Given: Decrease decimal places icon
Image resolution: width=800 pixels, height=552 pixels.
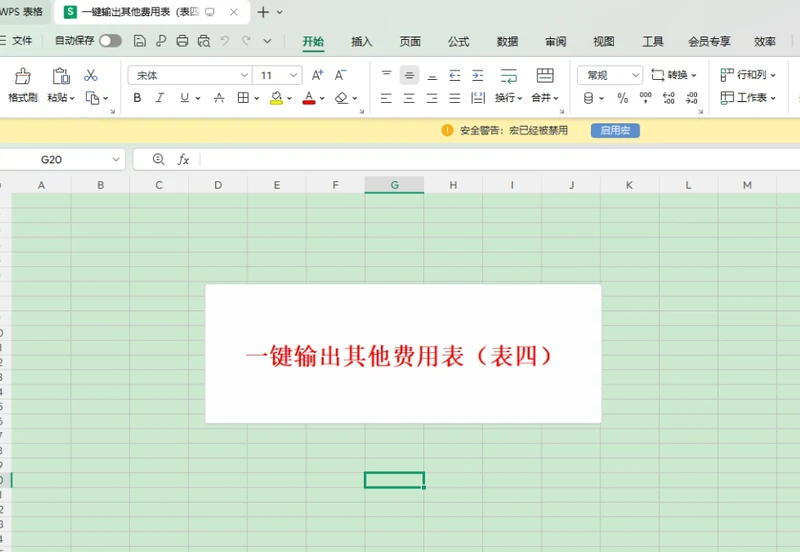Looking at the screenshot, I should coord(692,98).
